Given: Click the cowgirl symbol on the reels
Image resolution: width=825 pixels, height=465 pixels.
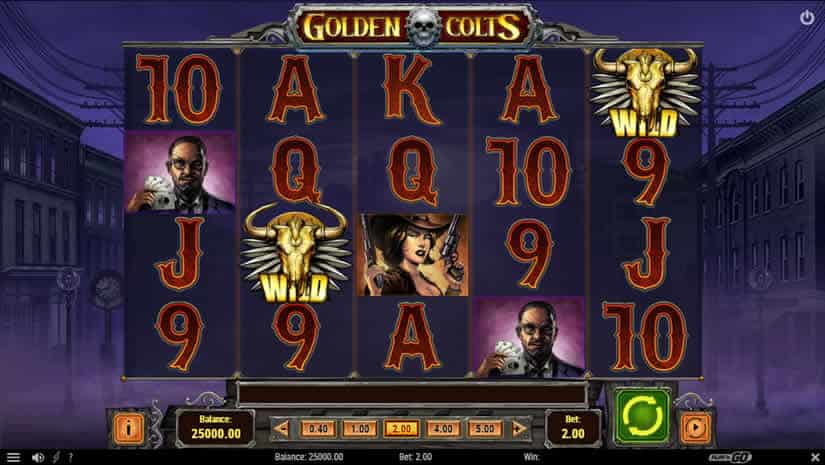Looking at the screenshot, I should (x=412, y=255).
